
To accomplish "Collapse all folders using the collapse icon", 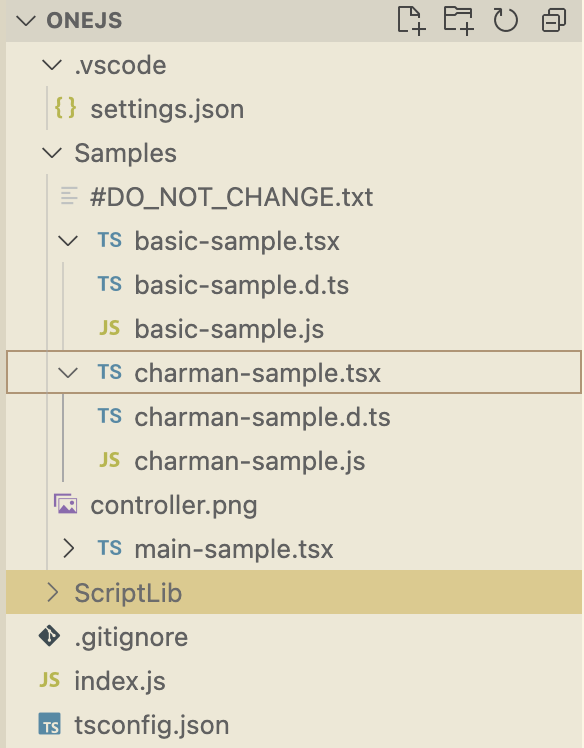I will (553, 21).
